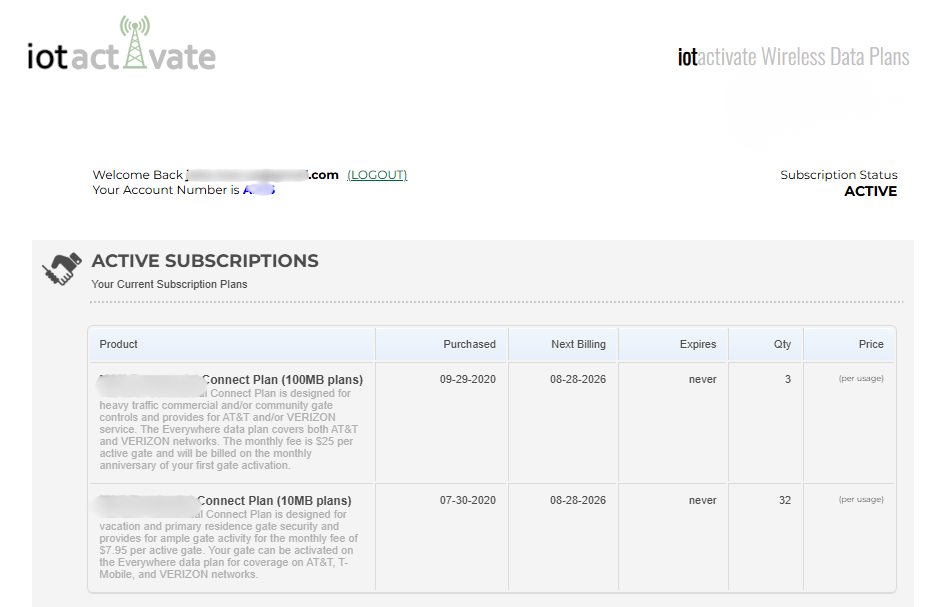Click the 100MB plan description paragraph
Screen dimensions: 944x607
click(229, 429)
